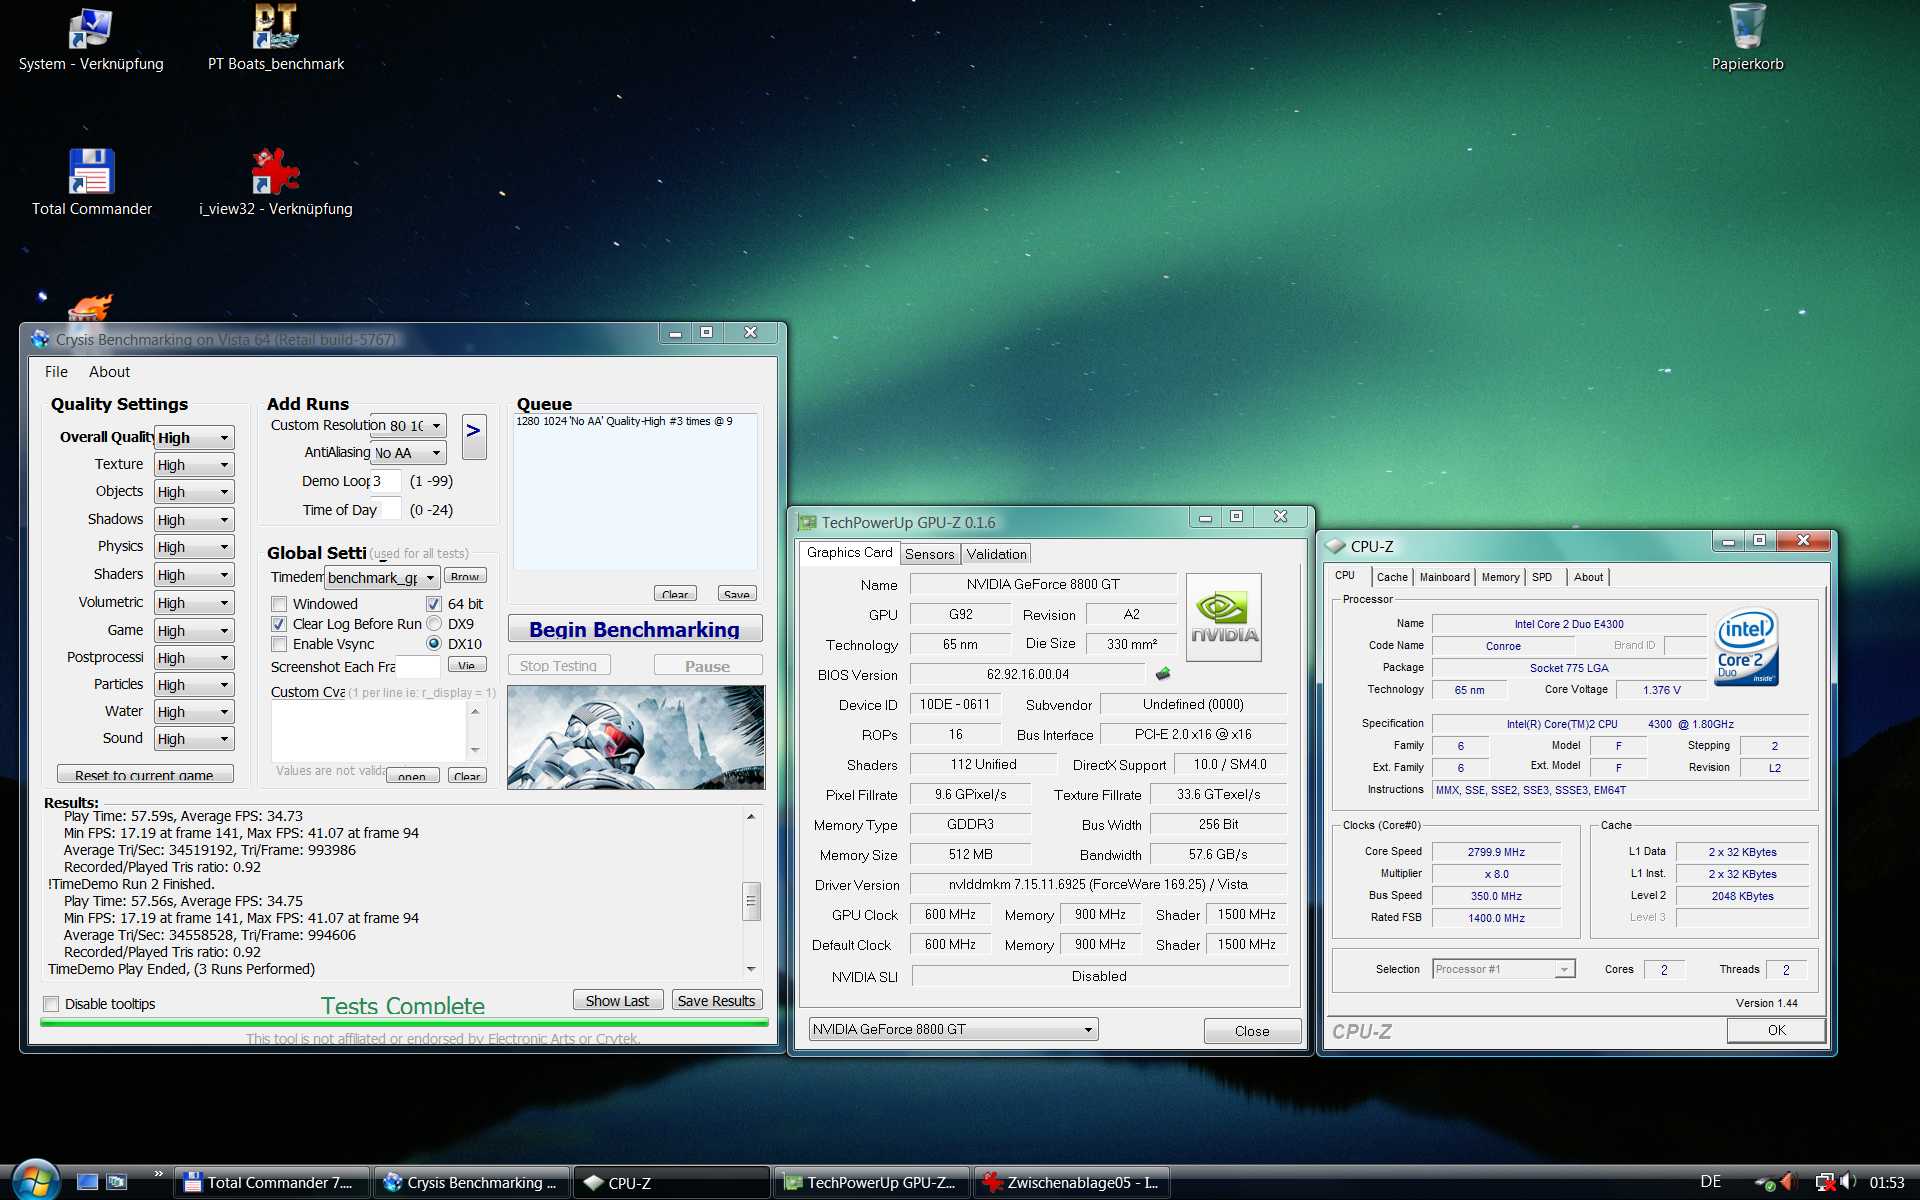This screenshot has height=1200, width=1920.
Task: Click the Demo Loops input field
Action: (x=386, y=481)
